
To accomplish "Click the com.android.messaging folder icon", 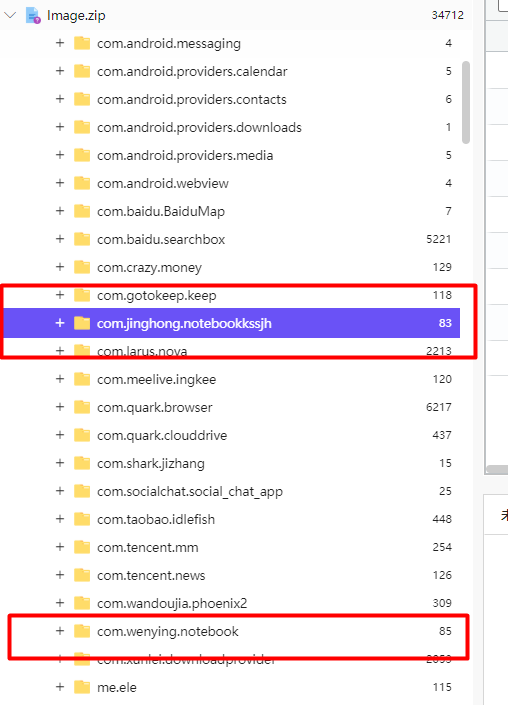I will 82,44.
